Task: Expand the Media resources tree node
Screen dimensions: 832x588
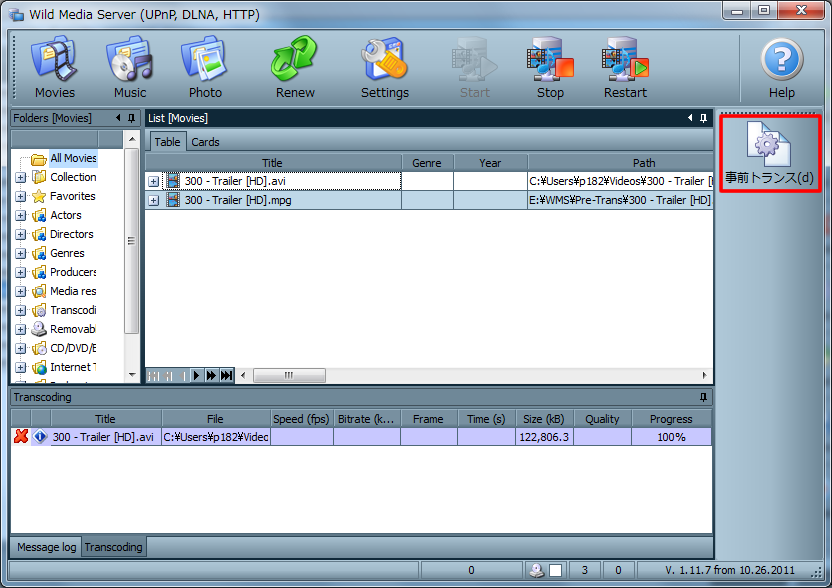Action: tap(20, 291)
